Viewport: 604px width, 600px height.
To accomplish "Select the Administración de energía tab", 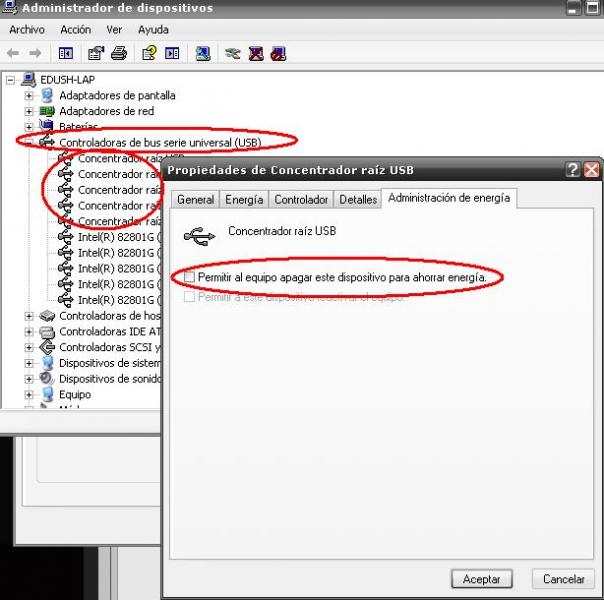I will (x=449, y=198).
